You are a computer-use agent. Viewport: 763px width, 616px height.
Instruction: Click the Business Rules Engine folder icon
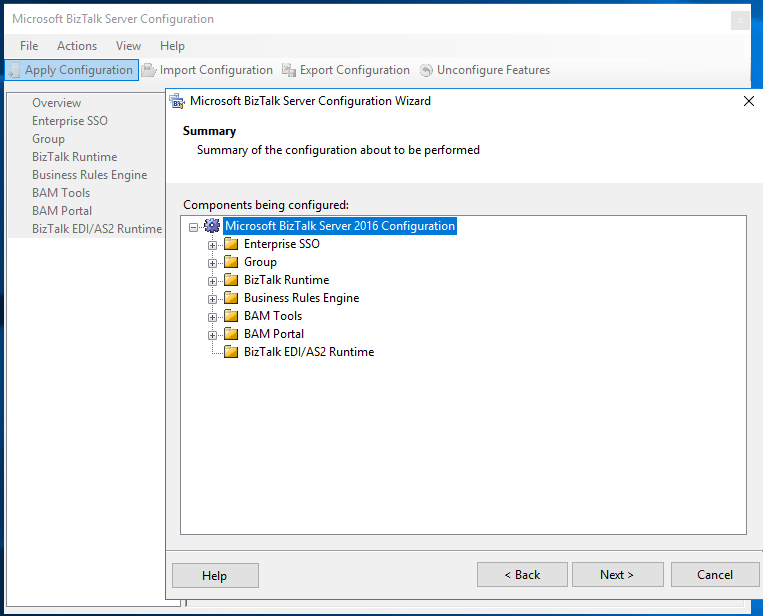(x=231, y=298)
